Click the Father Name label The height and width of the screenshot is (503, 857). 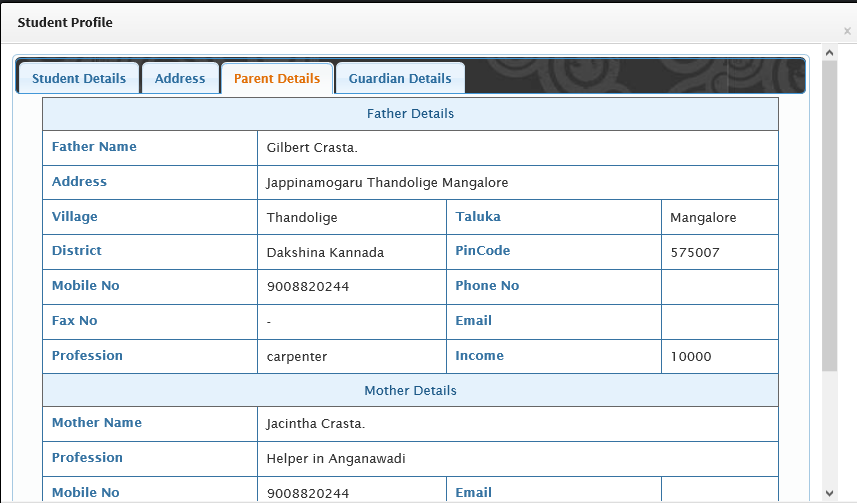(x=94, y=147)
